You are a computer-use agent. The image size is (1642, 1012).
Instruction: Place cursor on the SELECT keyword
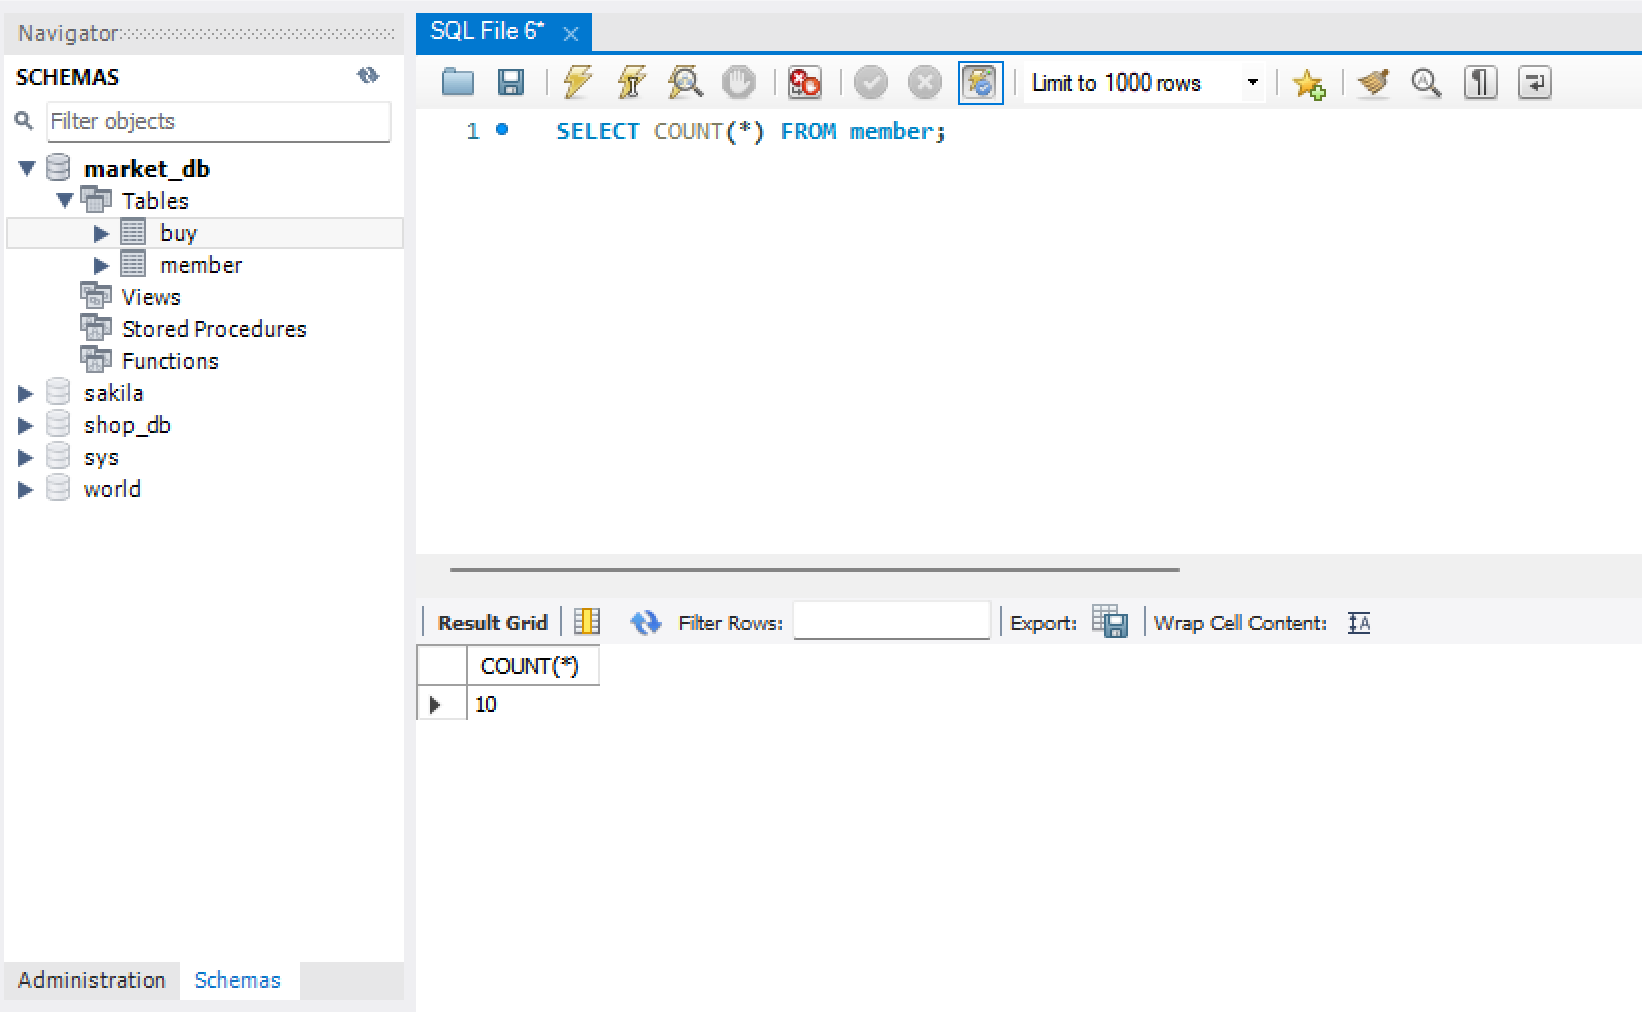click(597, 131)
